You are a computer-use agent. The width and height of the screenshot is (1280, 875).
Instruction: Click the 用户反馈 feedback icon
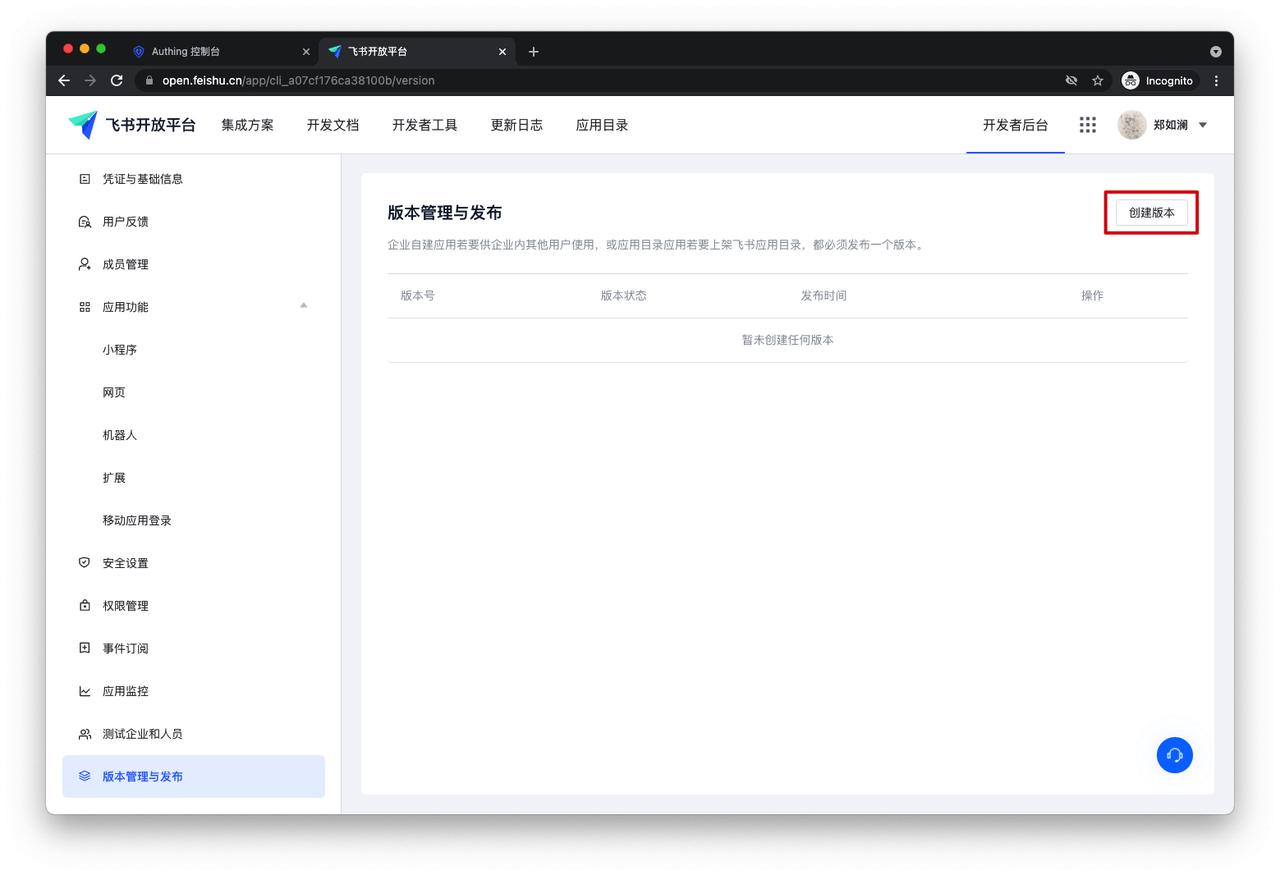click(84, 221)
